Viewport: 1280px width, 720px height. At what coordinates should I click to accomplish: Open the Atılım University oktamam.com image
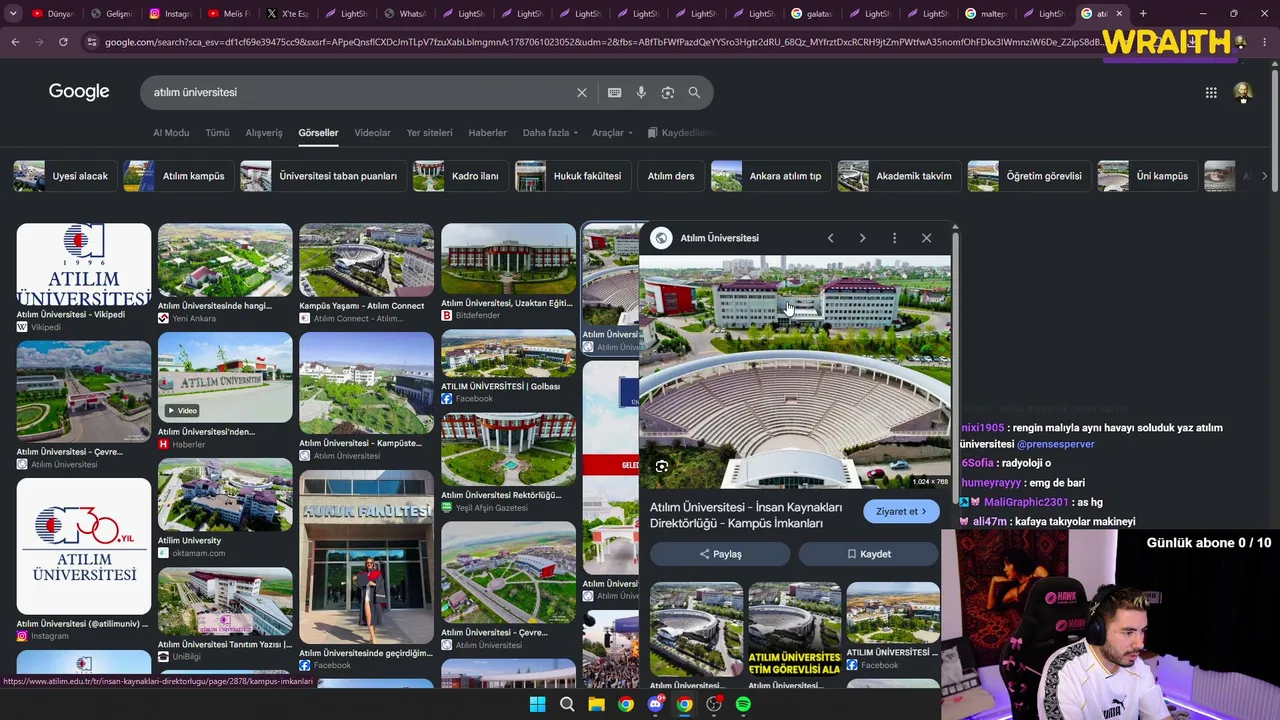coord(225,495)
